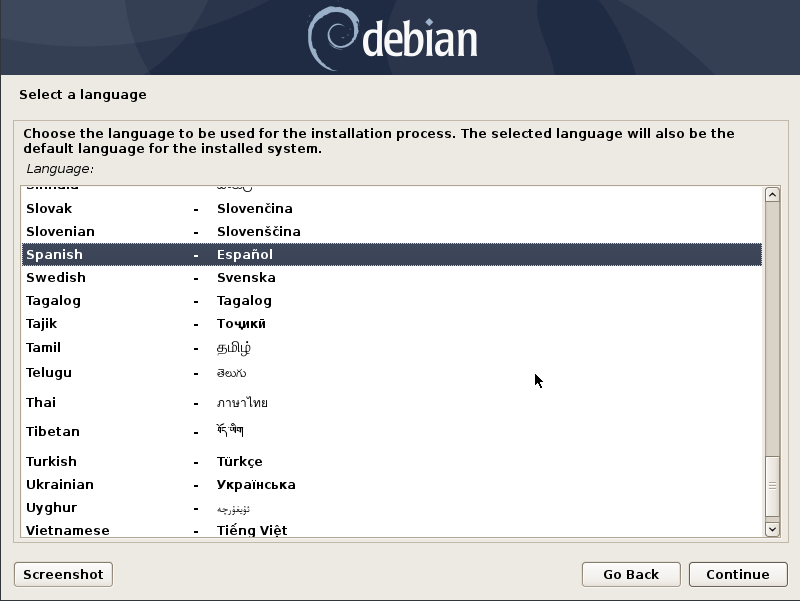Select Slovak from the language list
The width and height of the screenshot is (800, 601).
[x=392, y=209]
